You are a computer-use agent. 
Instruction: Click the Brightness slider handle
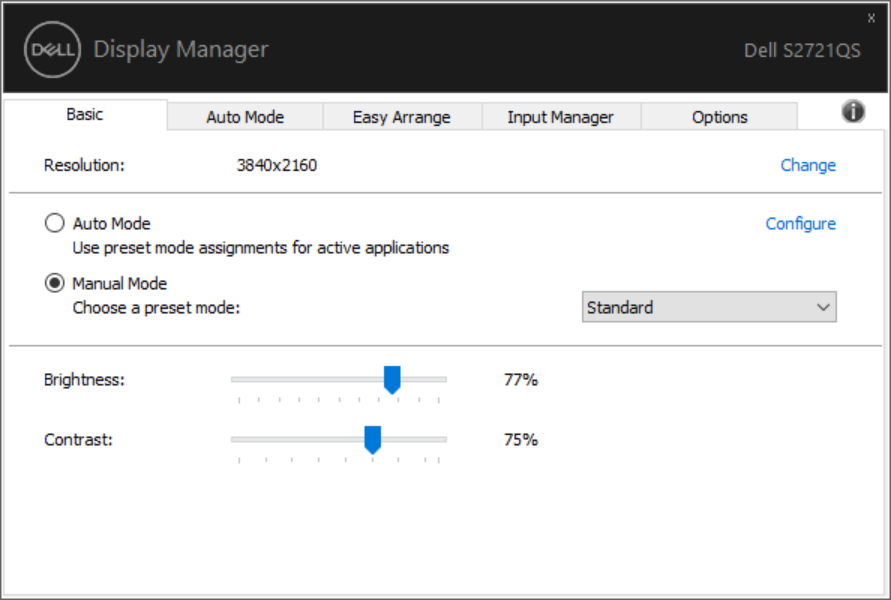click(392, 379)
